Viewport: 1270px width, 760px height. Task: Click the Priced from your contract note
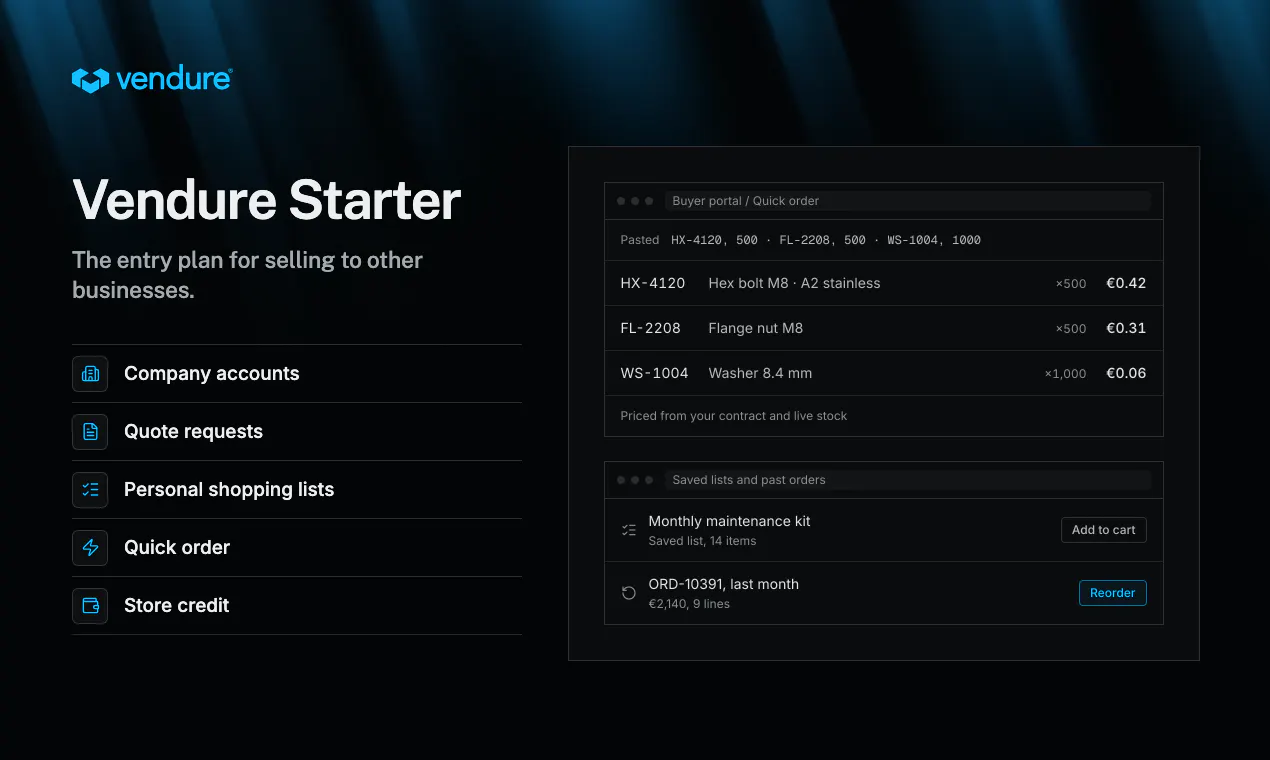coord(733,416)
